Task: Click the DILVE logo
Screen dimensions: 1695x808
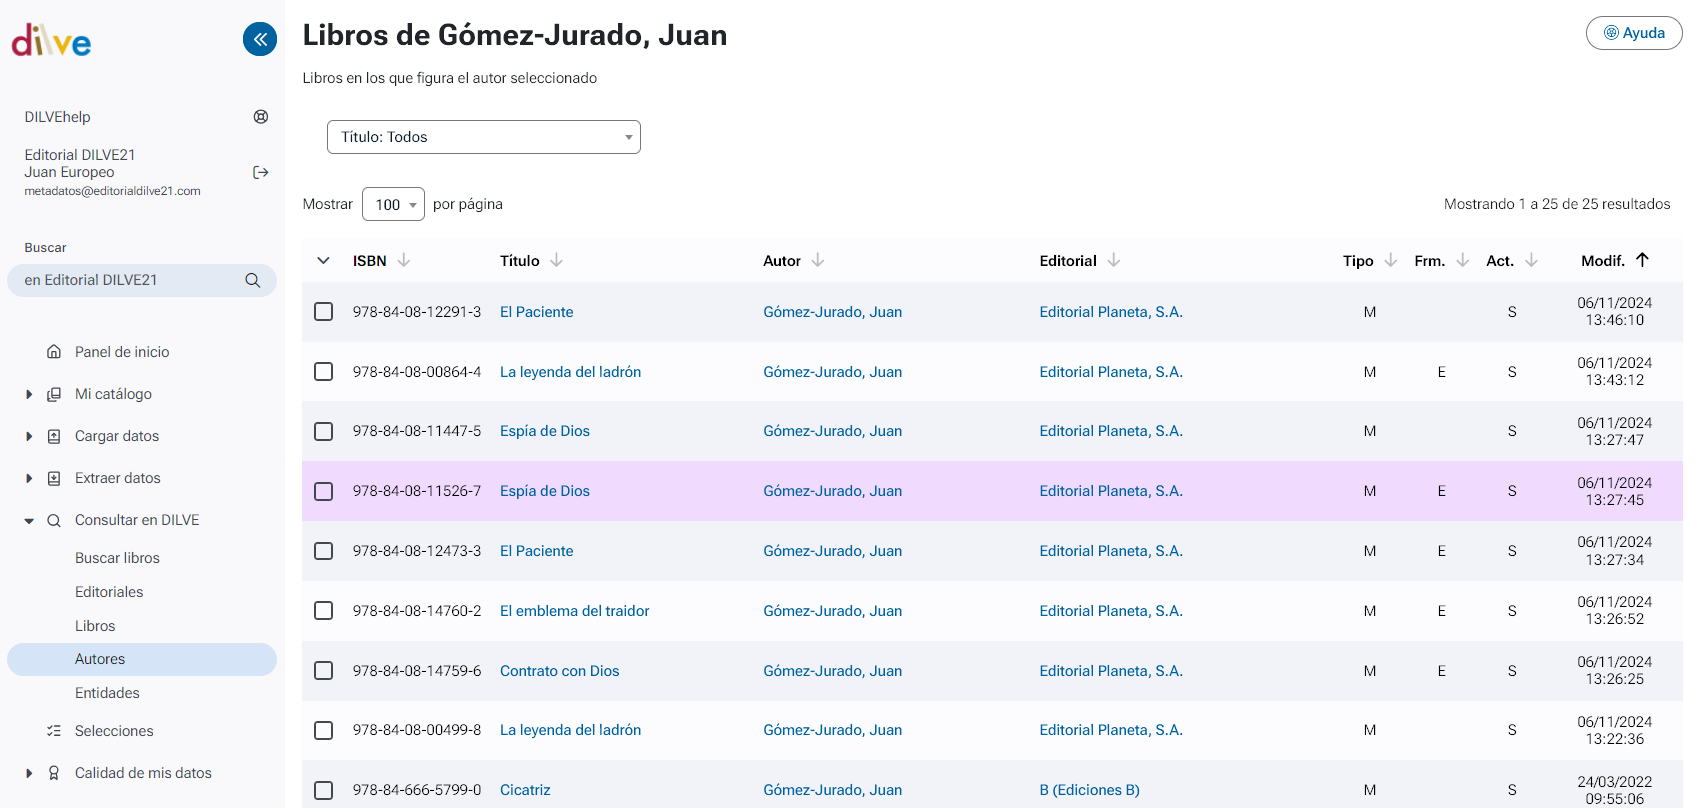Action: [x=51, y=41]
